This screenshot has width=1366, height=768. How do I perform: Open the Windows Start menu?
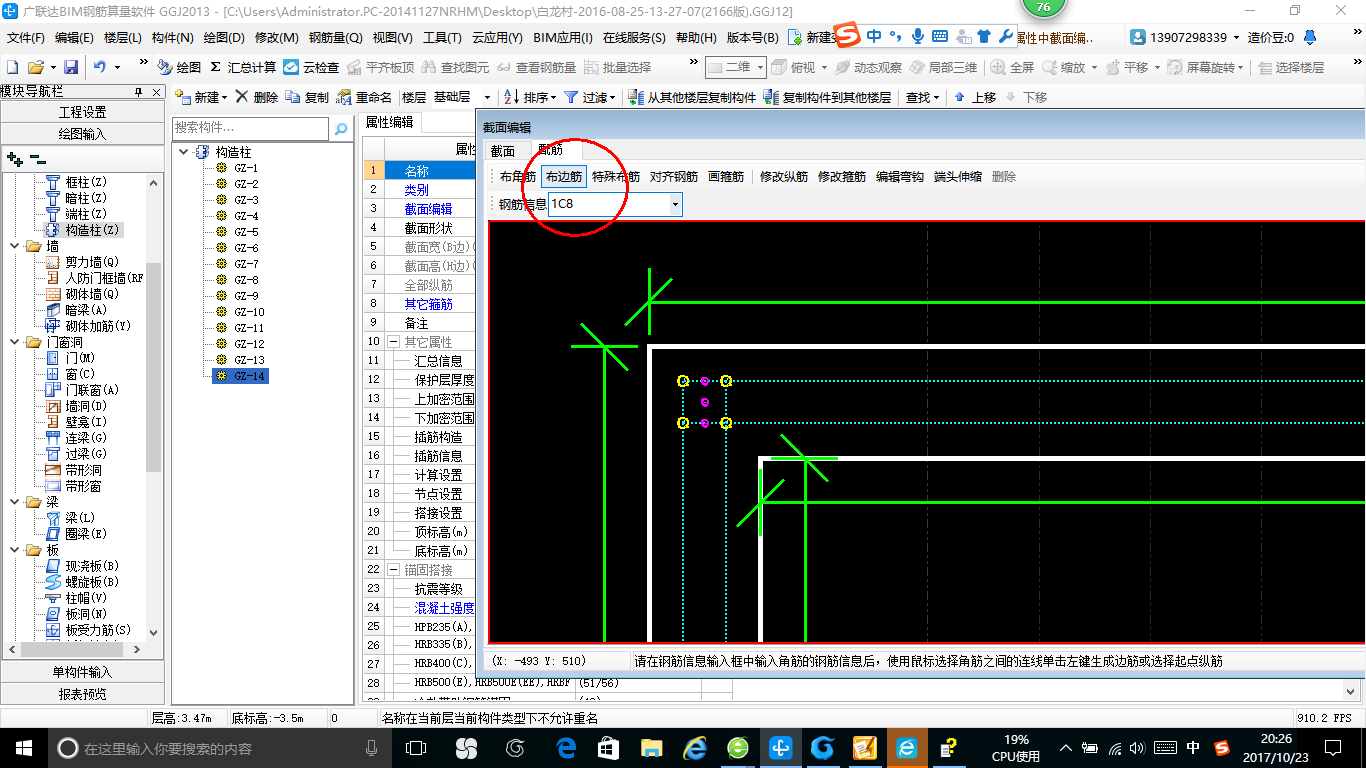point(22,747)
